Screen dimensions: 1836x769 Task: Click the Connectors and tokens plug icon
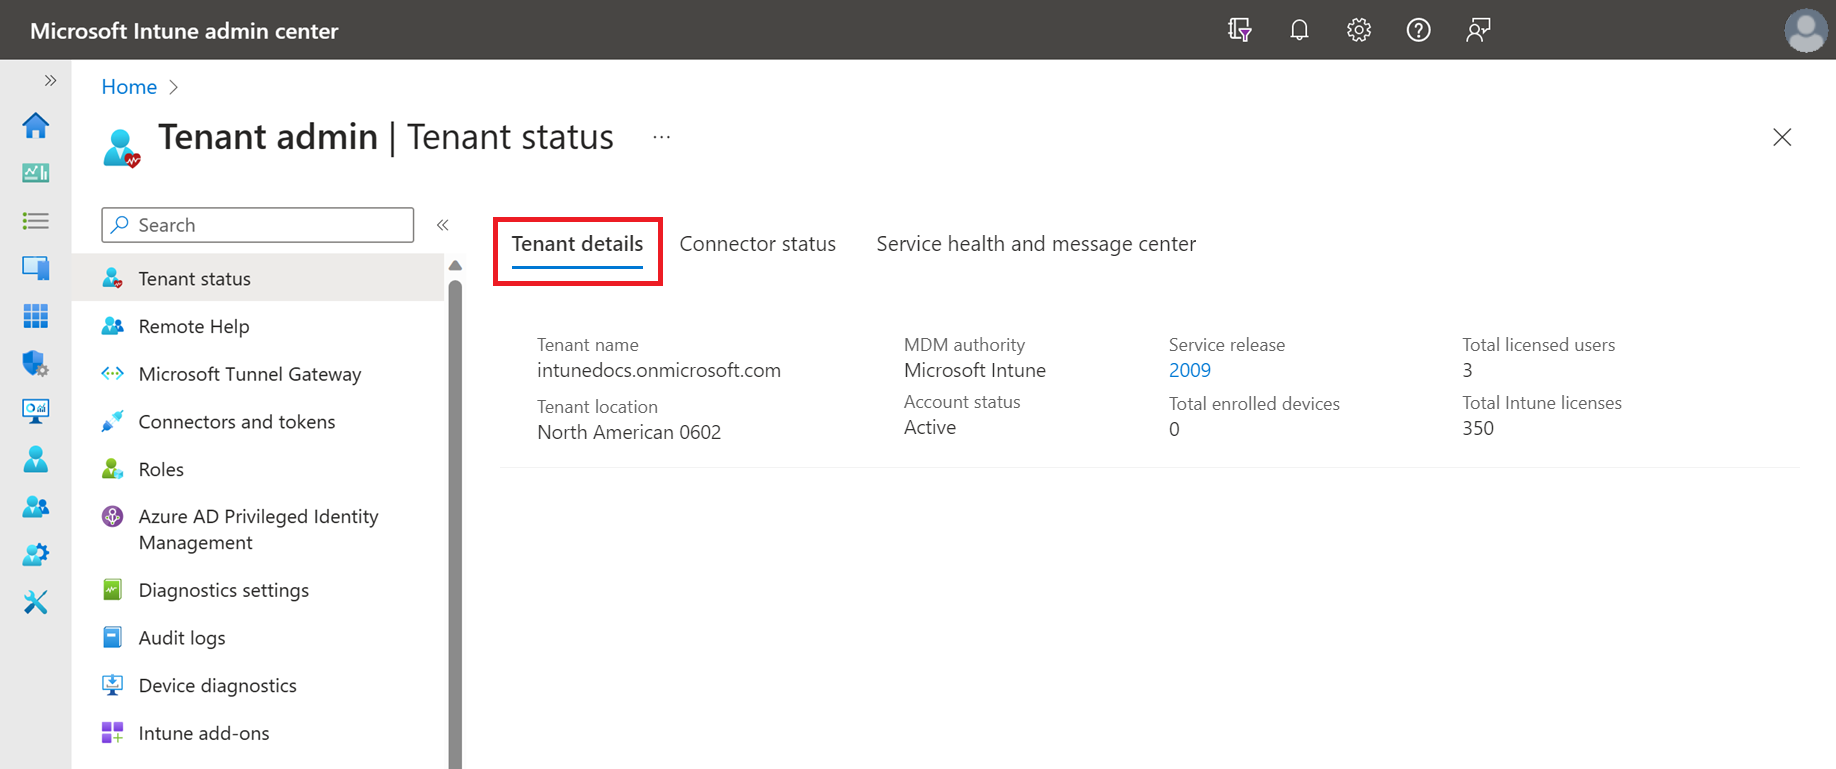coord(113,421)
